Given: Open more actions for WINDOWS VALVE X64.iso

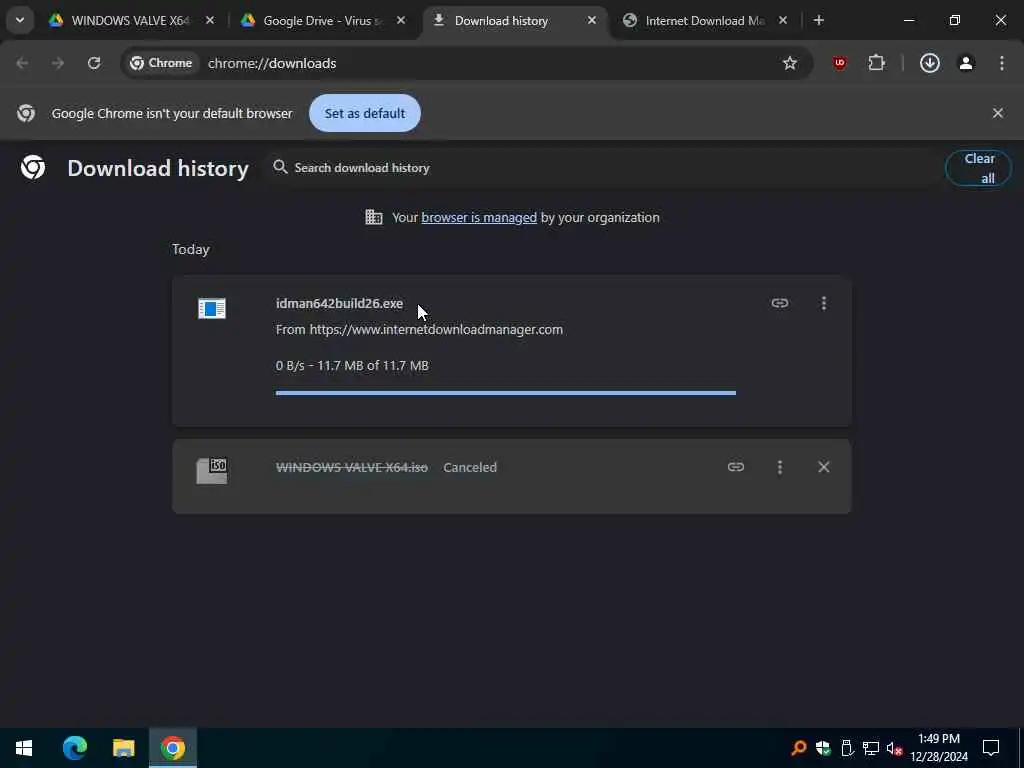Looking at the screenshot, I should [x=779, y=468].
